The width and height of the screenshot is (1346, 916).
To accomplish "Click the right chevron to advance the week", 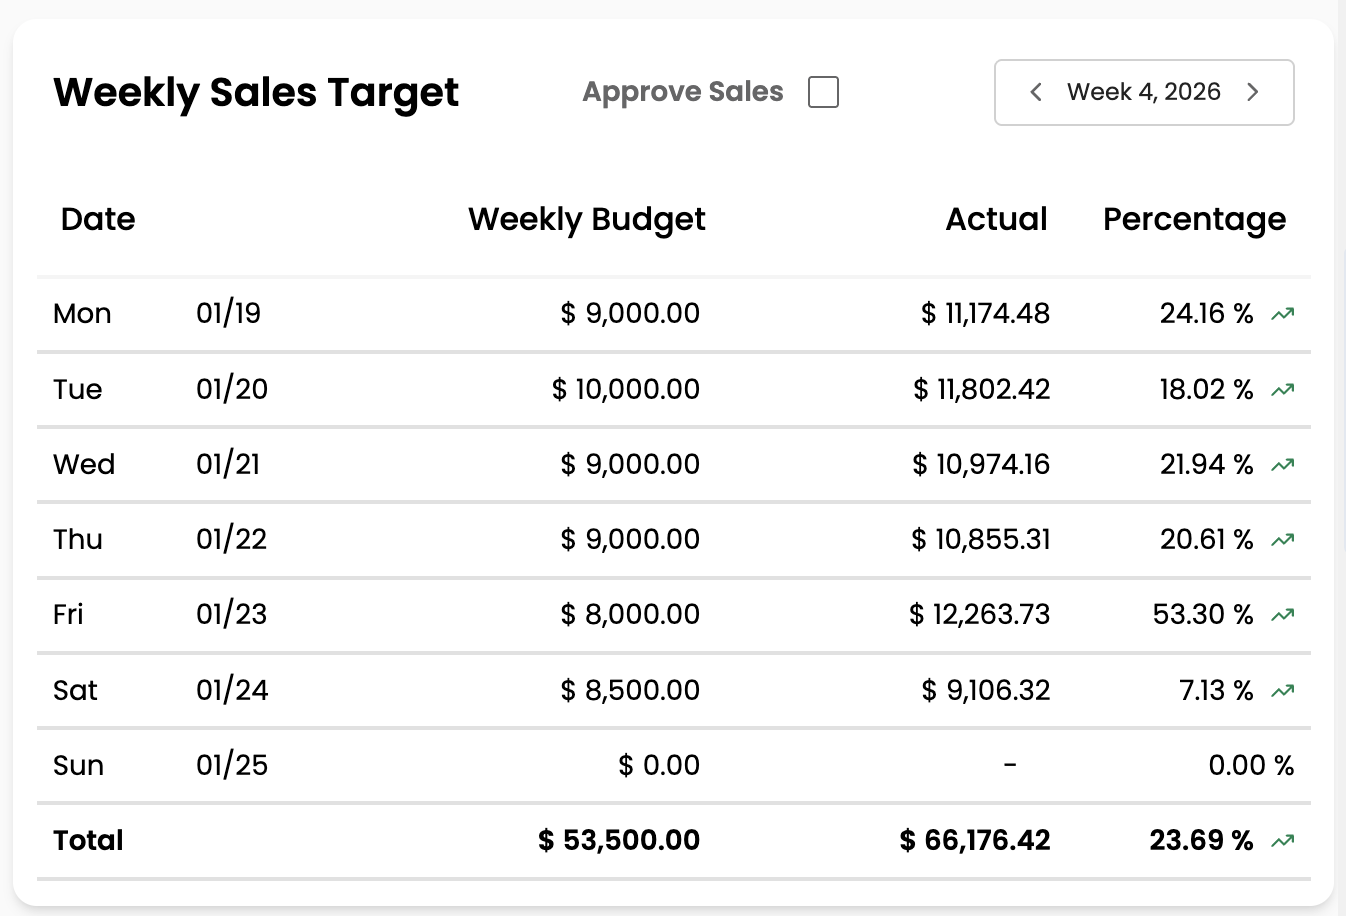I will (1253, 92).
